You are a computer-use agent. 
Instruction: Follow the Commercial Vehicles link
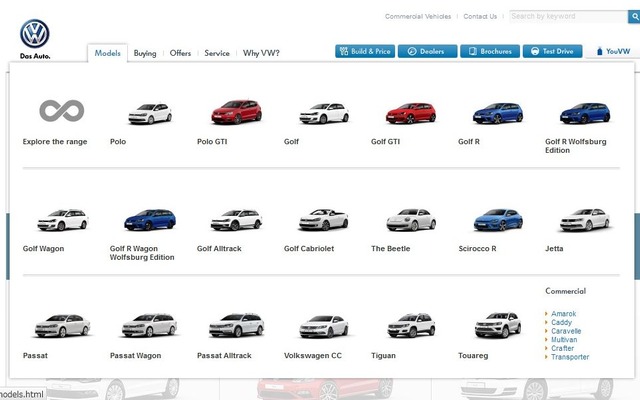tap(418, 16)
